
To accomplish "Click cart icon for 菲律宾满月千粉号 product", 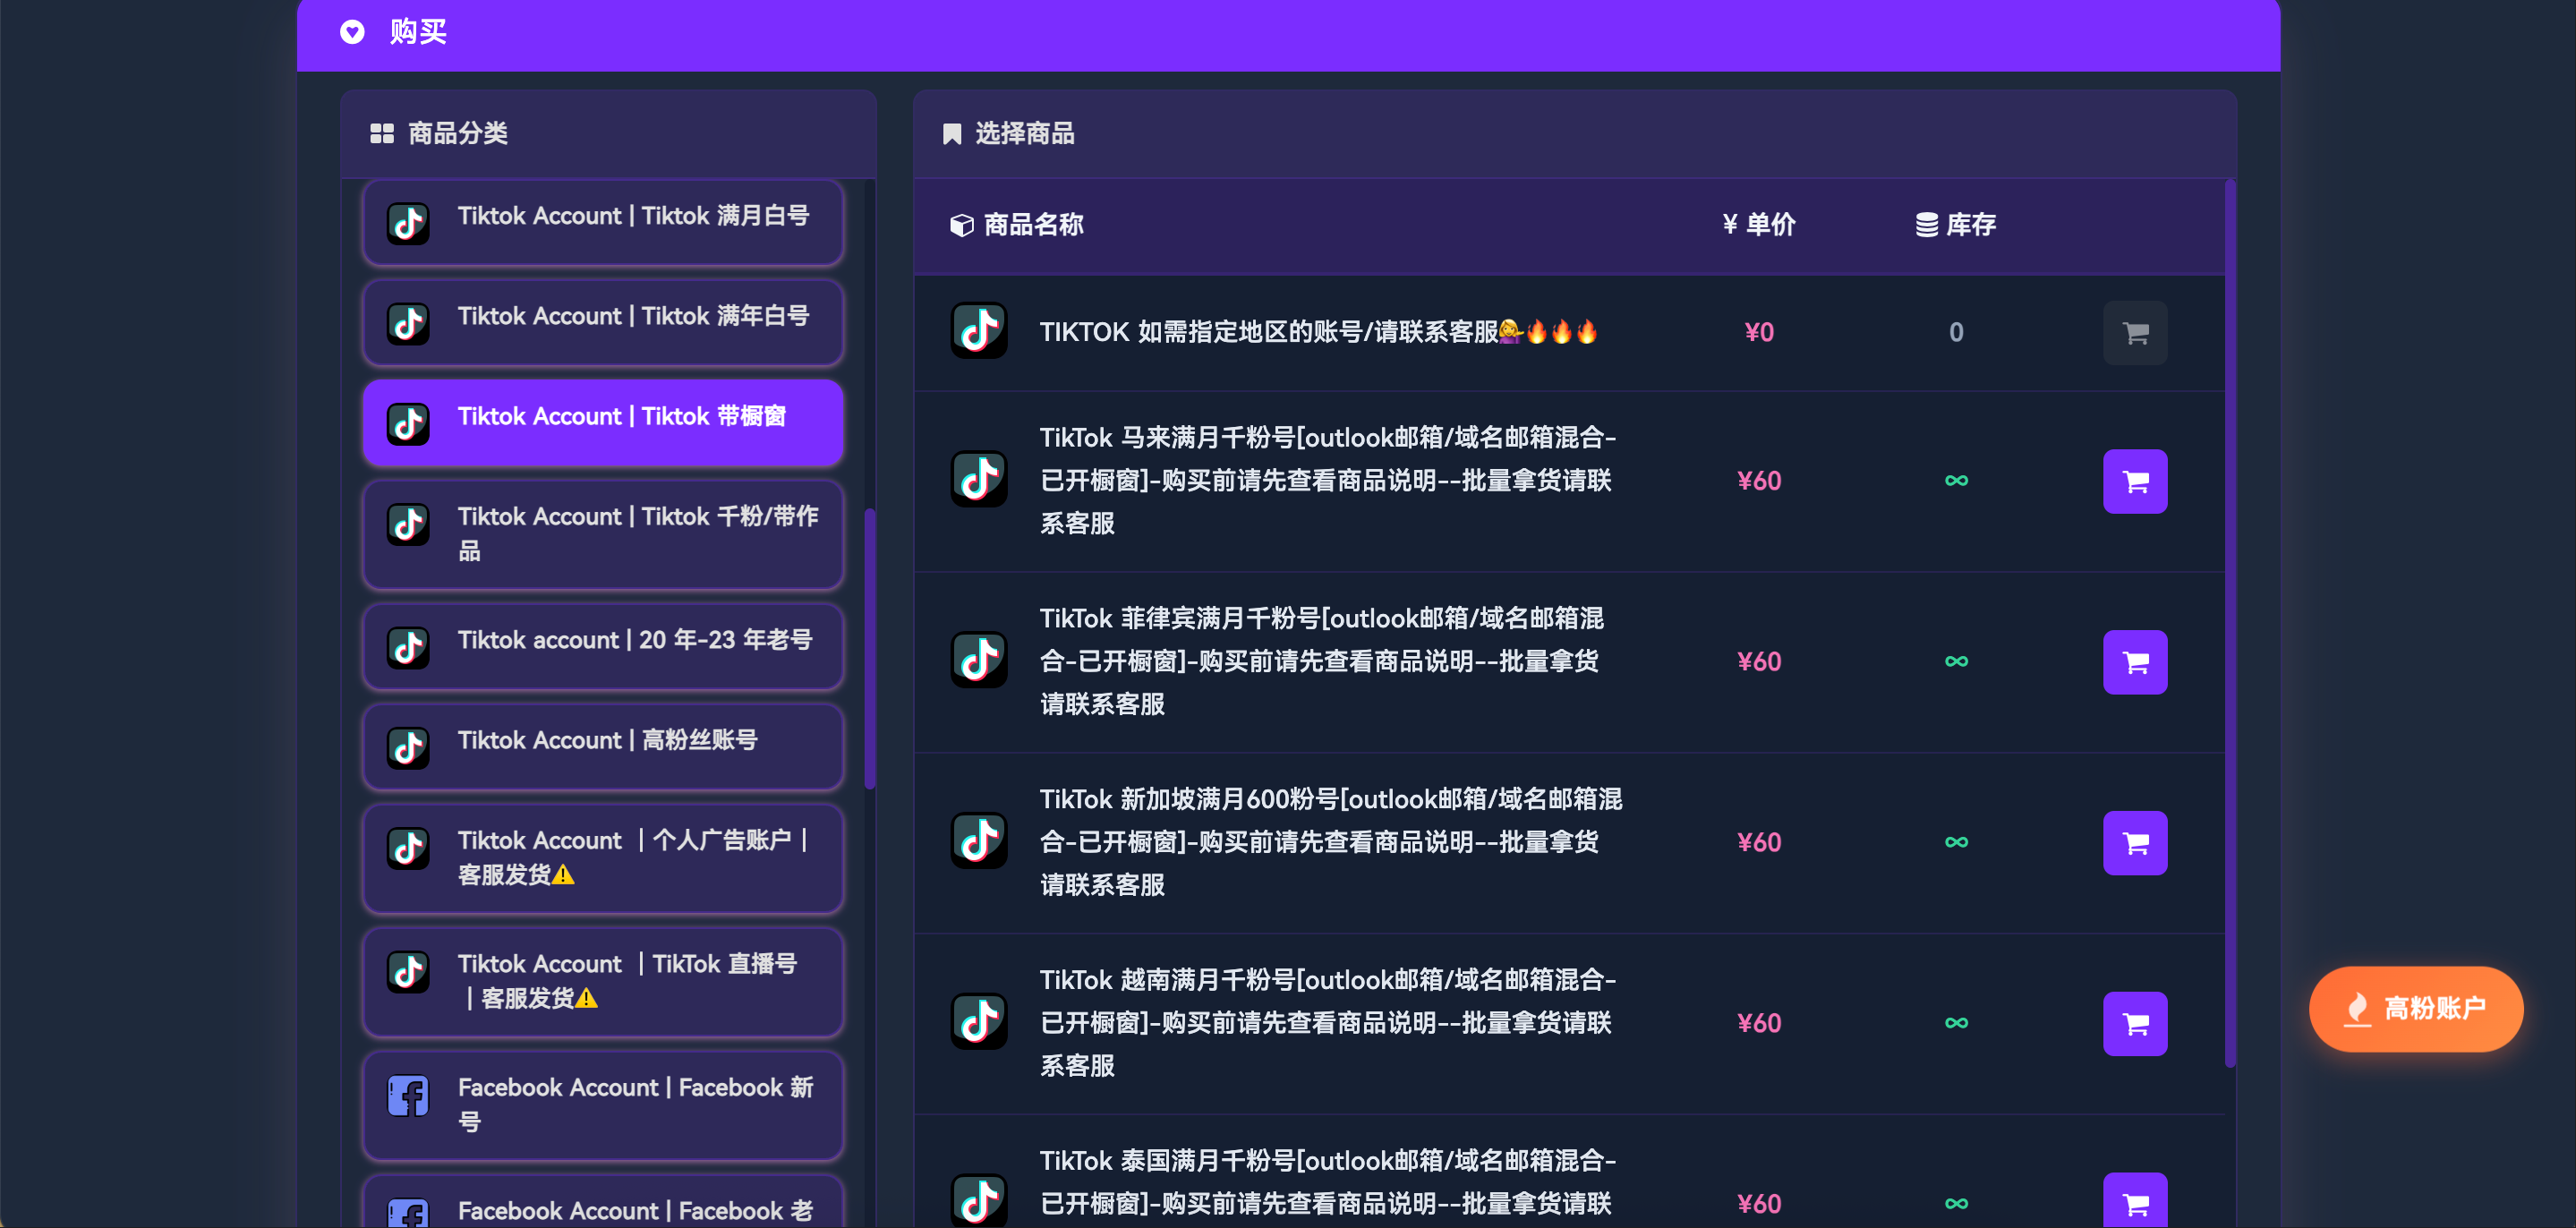I will (x=2134, y=662).
